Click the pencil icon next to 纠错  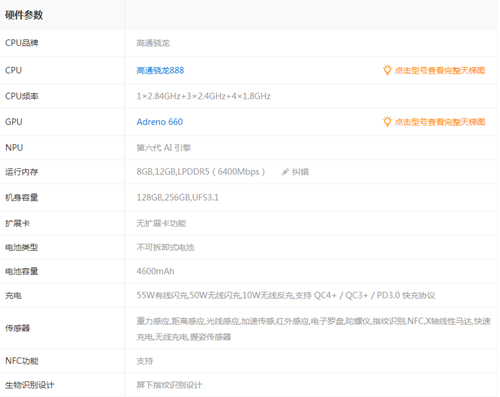click(x=285, y=172)
